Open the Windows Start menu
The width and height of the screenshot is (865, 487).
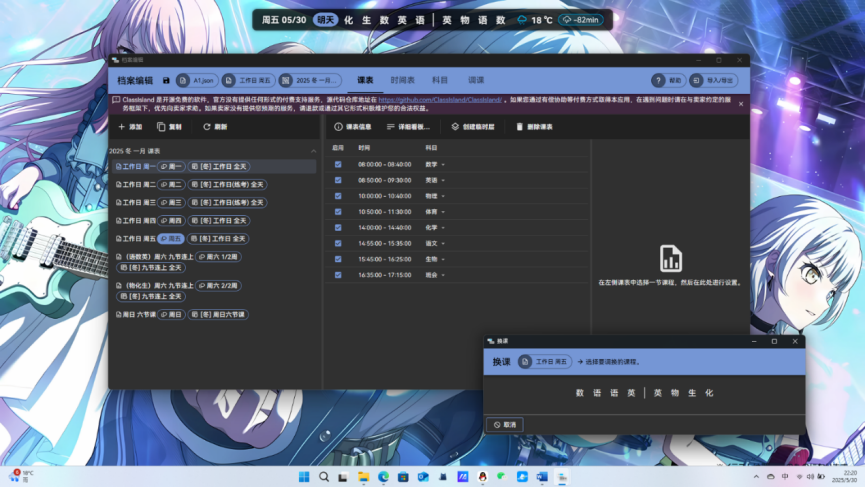point(304,477)
